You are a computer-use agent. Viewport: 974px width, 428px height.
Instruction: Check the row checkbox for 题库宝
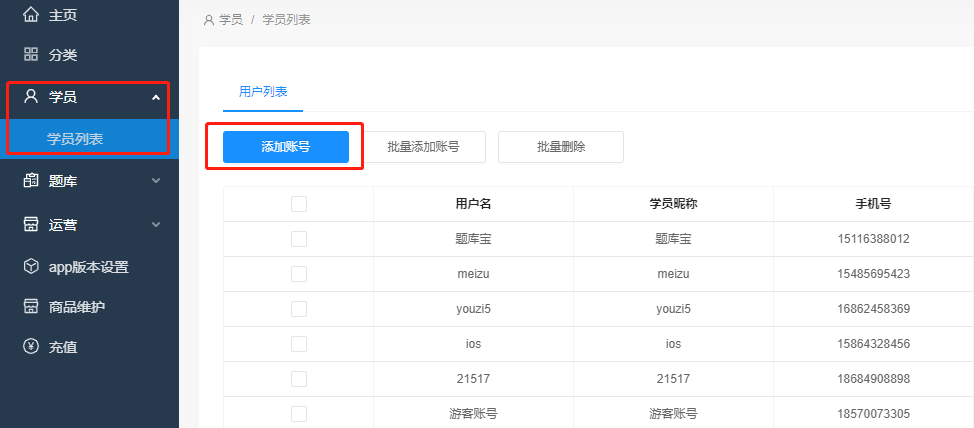coord(299,239)
